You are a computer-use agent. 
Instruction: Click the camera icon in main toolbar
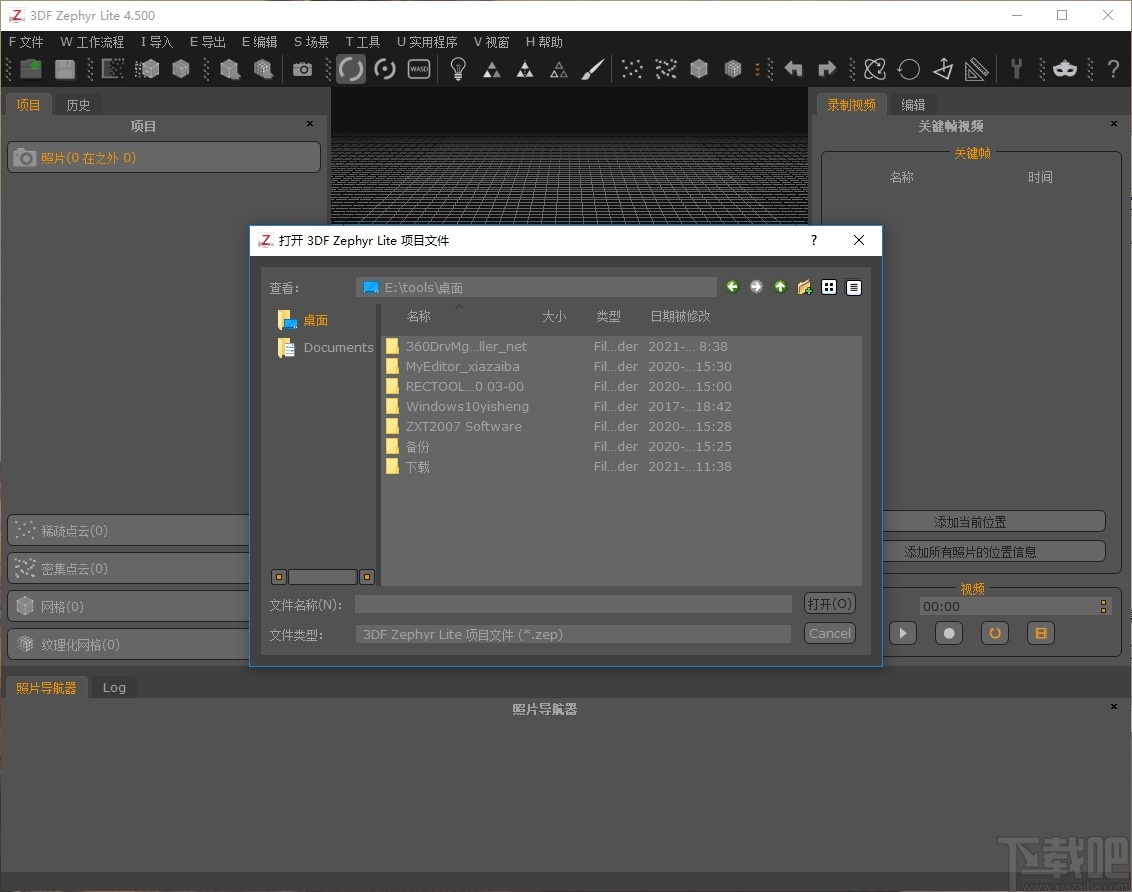(x=302, y=69)
